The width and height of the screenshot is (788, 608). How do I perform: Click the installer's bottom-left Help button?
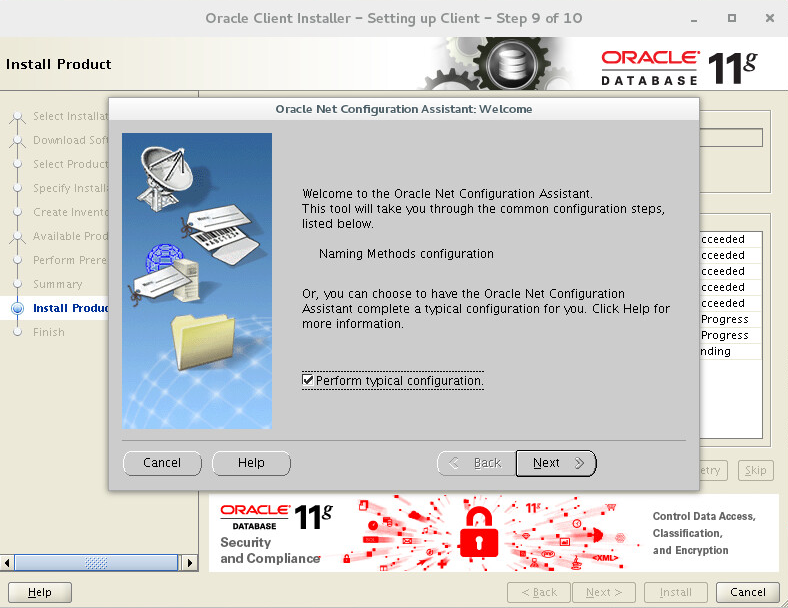click(40, 592)
